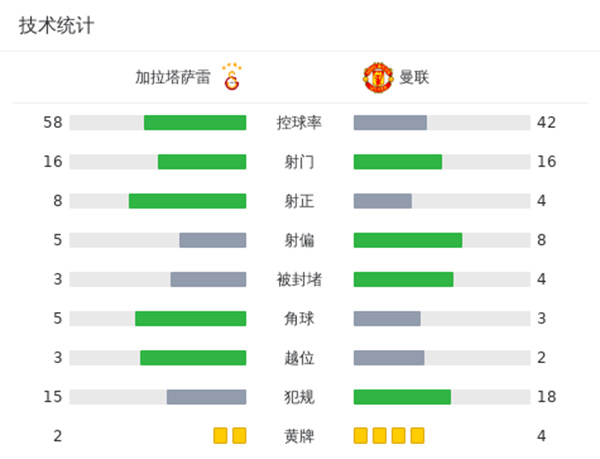Image resolution: width=600 pixels, height=459 pixels.
Task: Click the 射门 stat label
Action: click(x=299, y=162)
